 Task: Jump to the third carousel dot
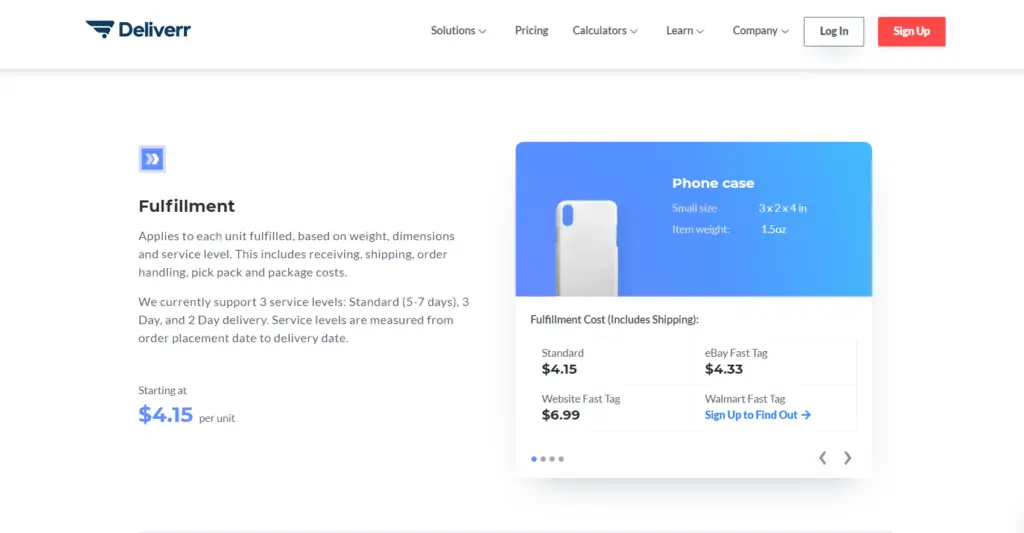(x=552, y=459)
